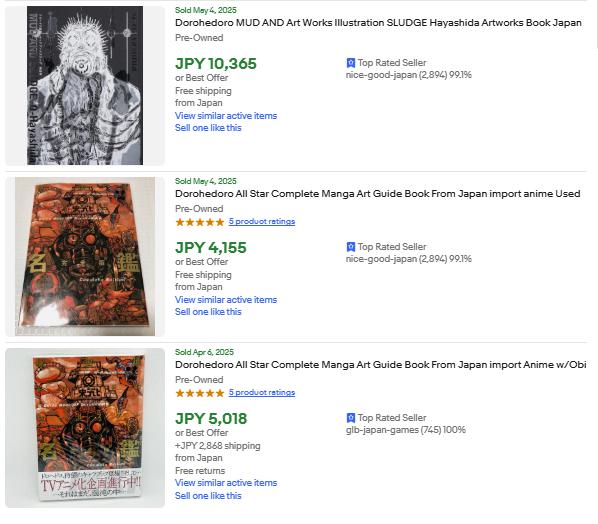Click Top Rated Seller badge icon for glb-japan-games

tap(350, 418)
